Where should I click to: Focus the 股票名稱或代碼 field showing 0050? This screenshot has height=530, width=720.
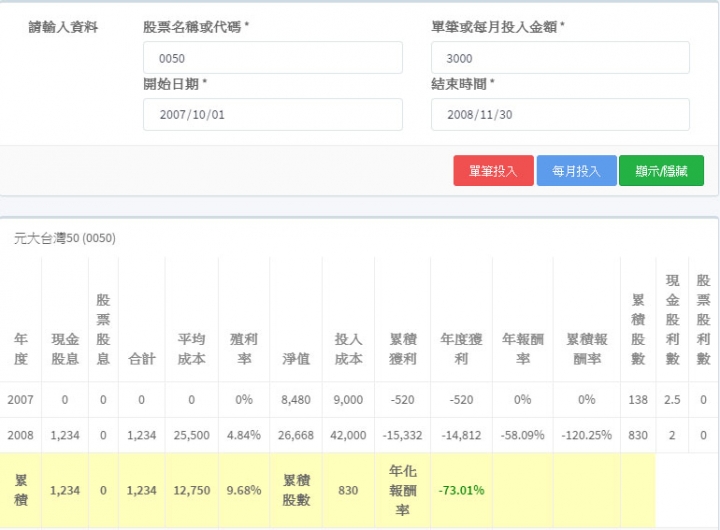pos(273,58)
